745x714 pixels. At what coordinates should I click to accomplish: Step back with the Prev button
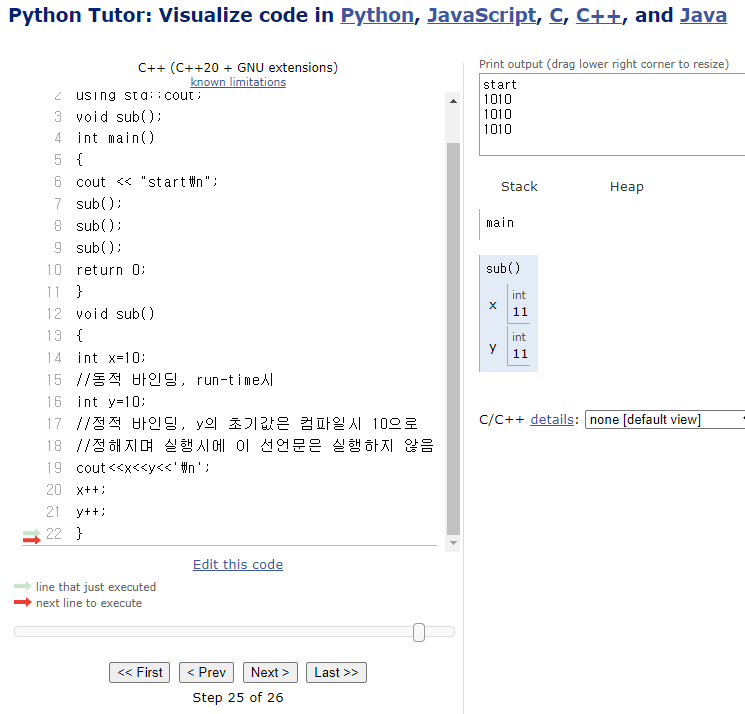tap(206, 672)
